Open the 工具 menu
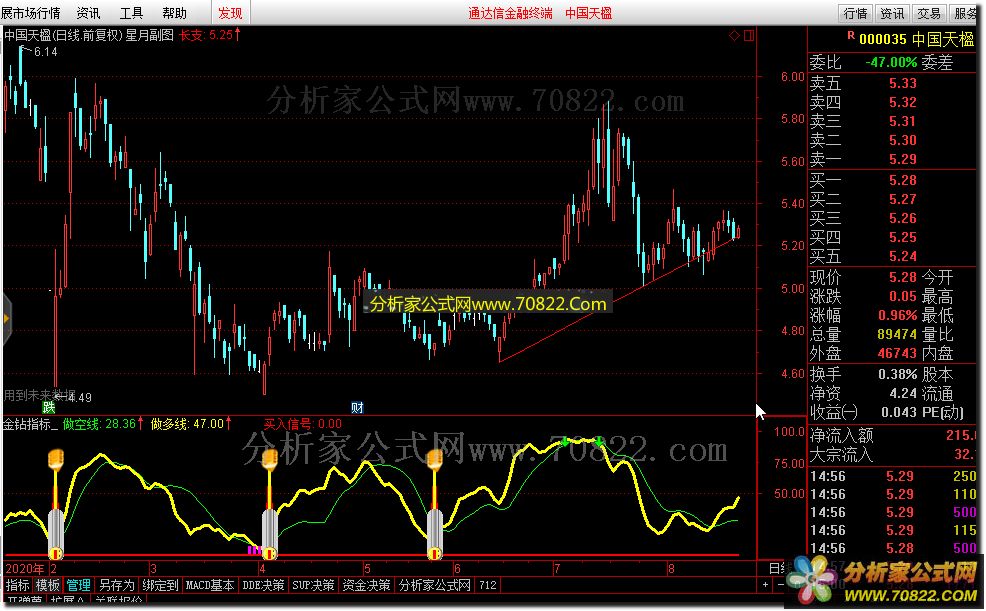The height and width of the screenshot is (611, 986). tap(131, 13)
